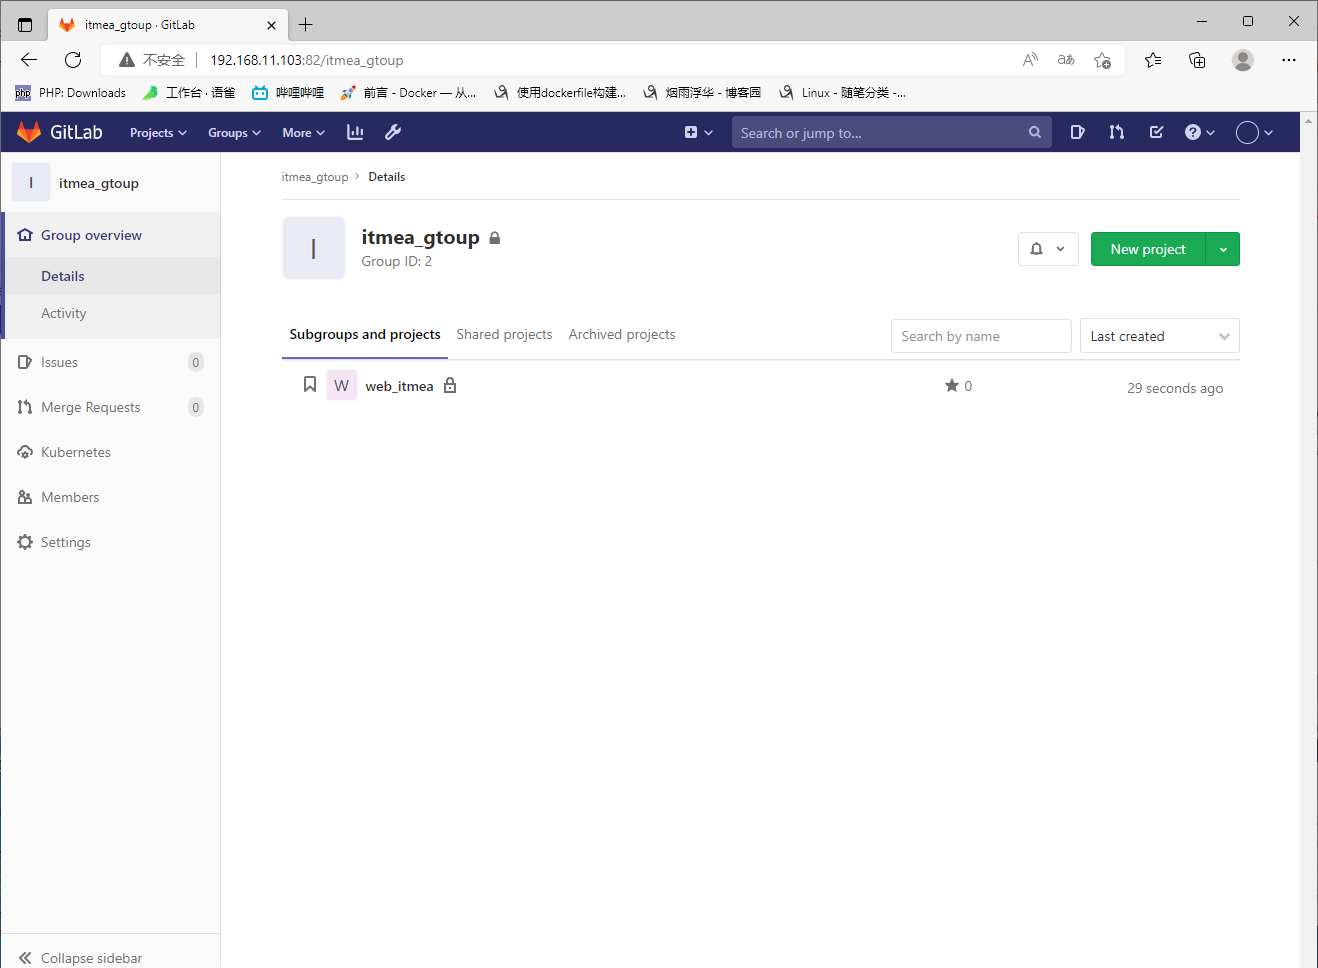
Task: Open browser profile avatar
Action: [x=1243, y=60]
